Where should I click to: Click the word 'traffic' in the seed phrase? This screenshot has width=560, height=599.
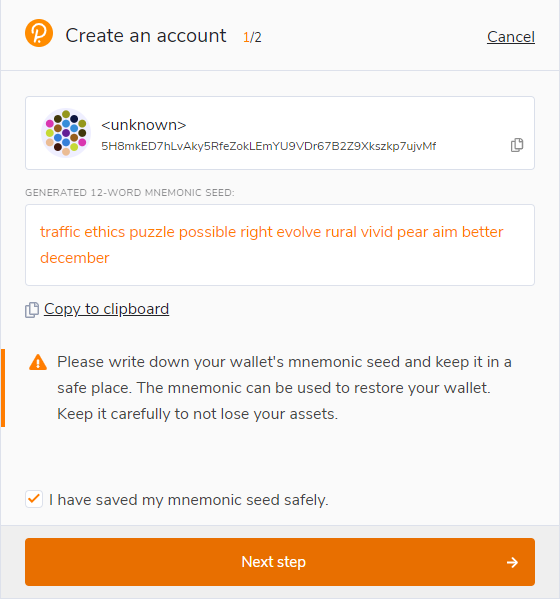(x=60, y=232)
